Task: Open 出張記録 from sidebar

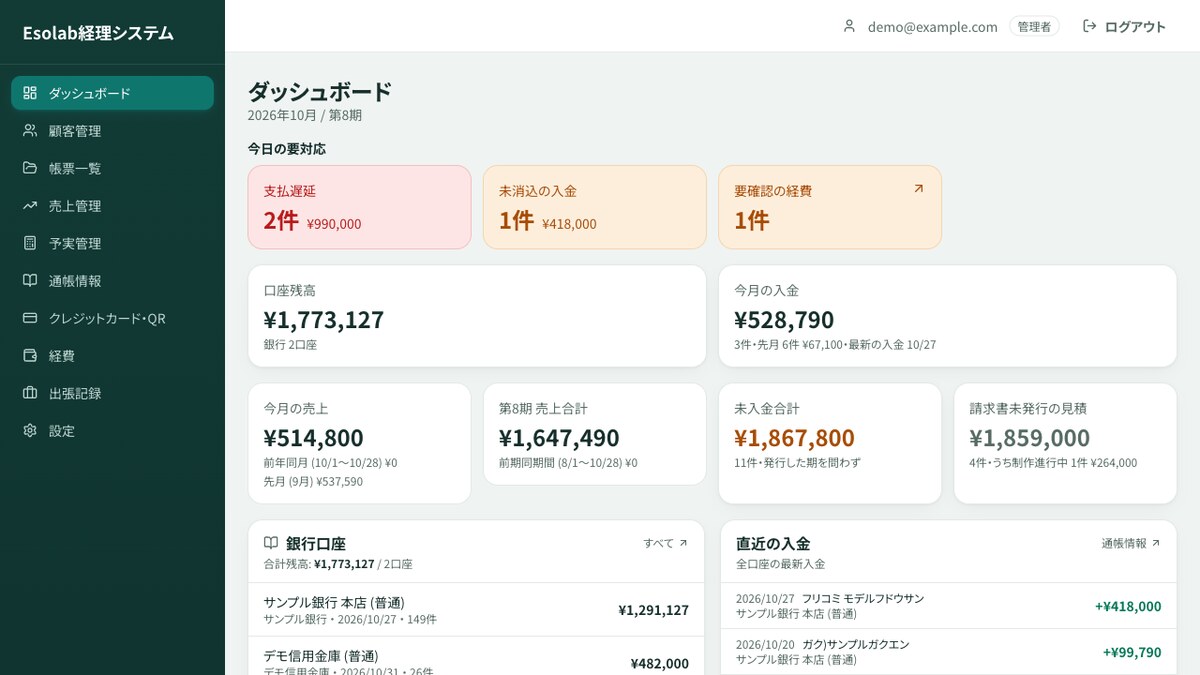Action: pyautogui.click(x=112, y=393)
